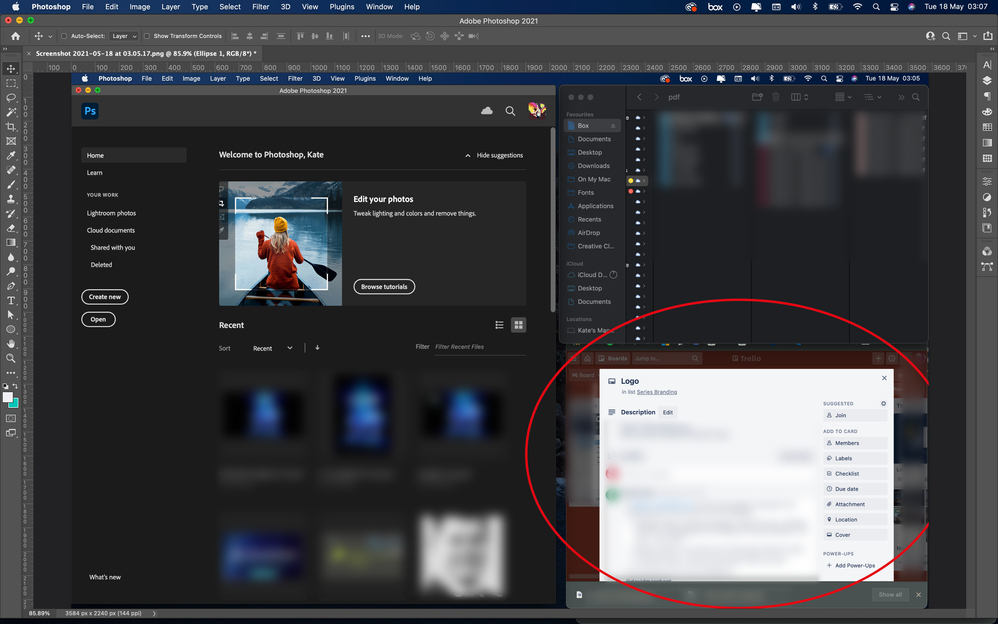Screen dimensions: 998x624
Task: Open the Paths panel icon in right dock
Action: [x=987, y=267]
